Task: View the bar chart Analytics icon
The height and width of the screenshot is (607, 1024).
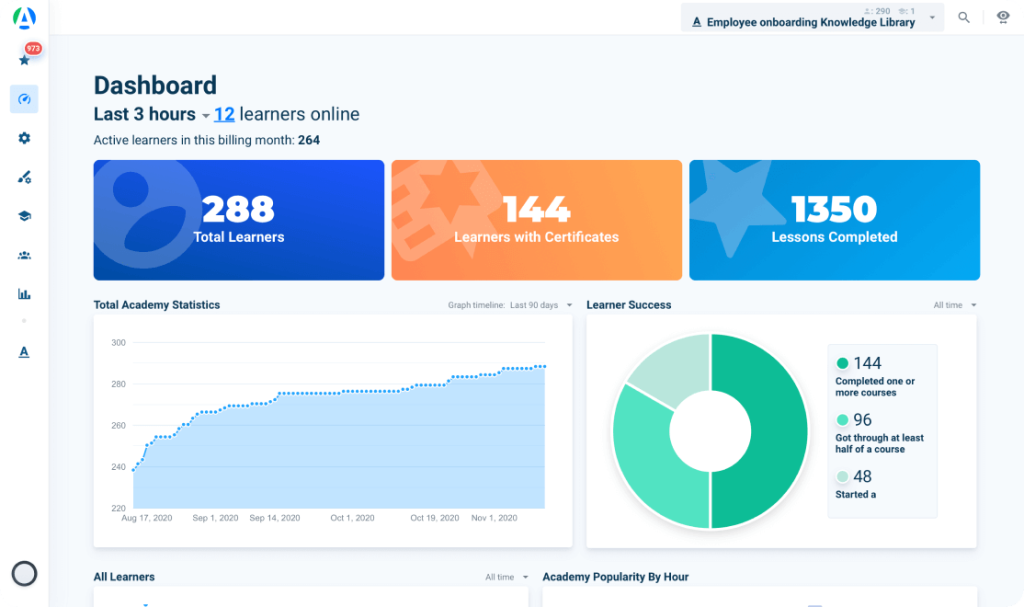Action: coord(22,293)
